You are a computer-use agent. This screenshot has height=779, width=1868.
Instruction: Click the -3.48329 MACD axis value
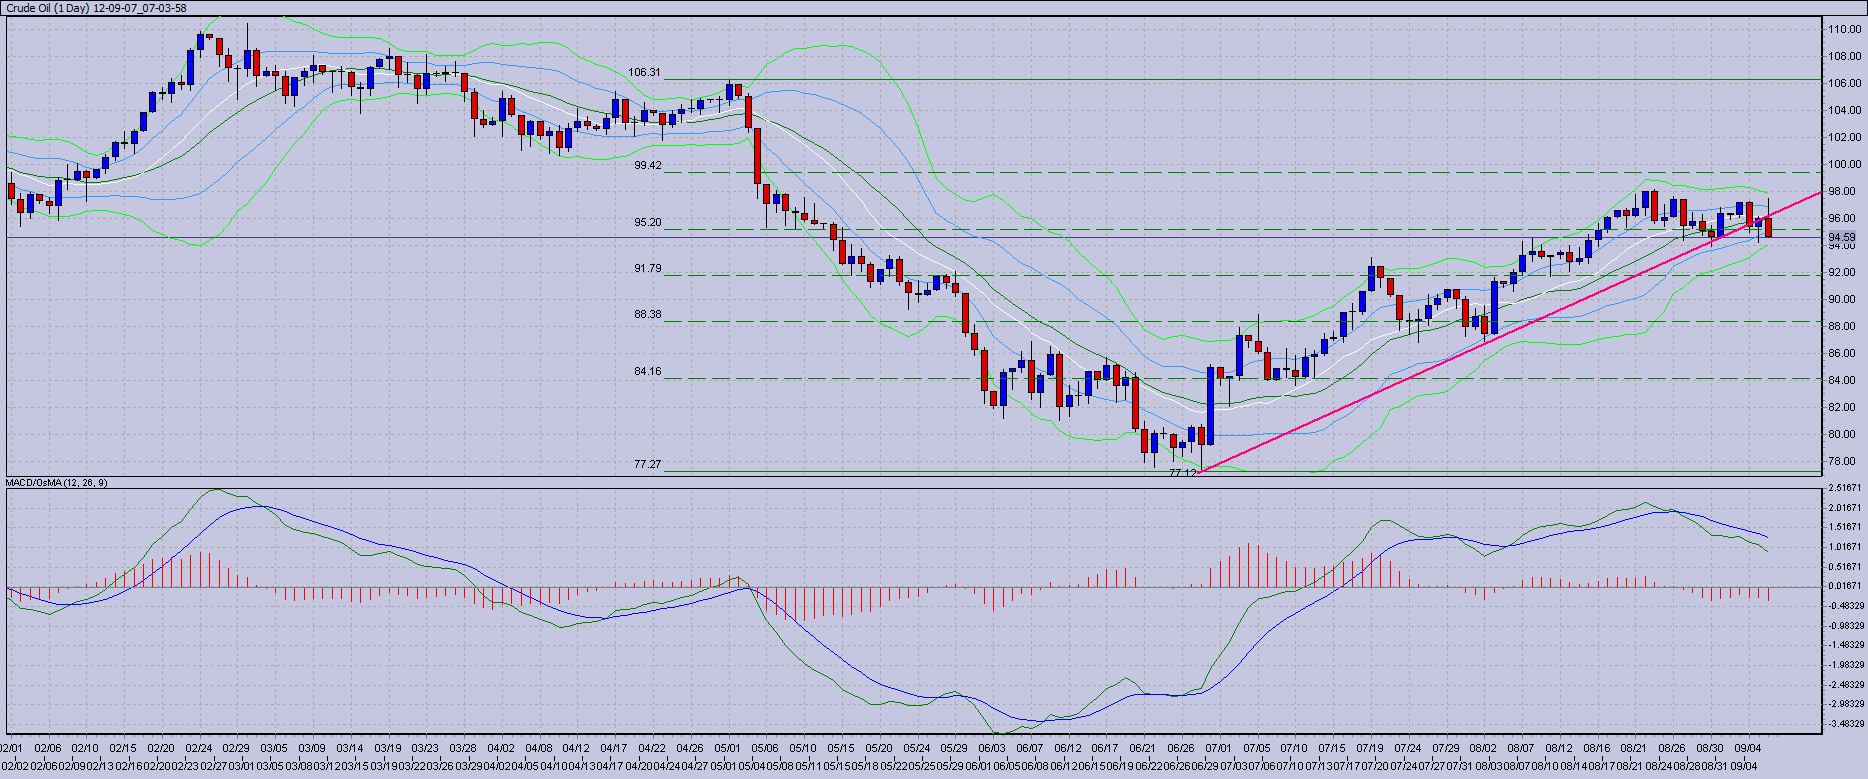tap(1845, 723)
